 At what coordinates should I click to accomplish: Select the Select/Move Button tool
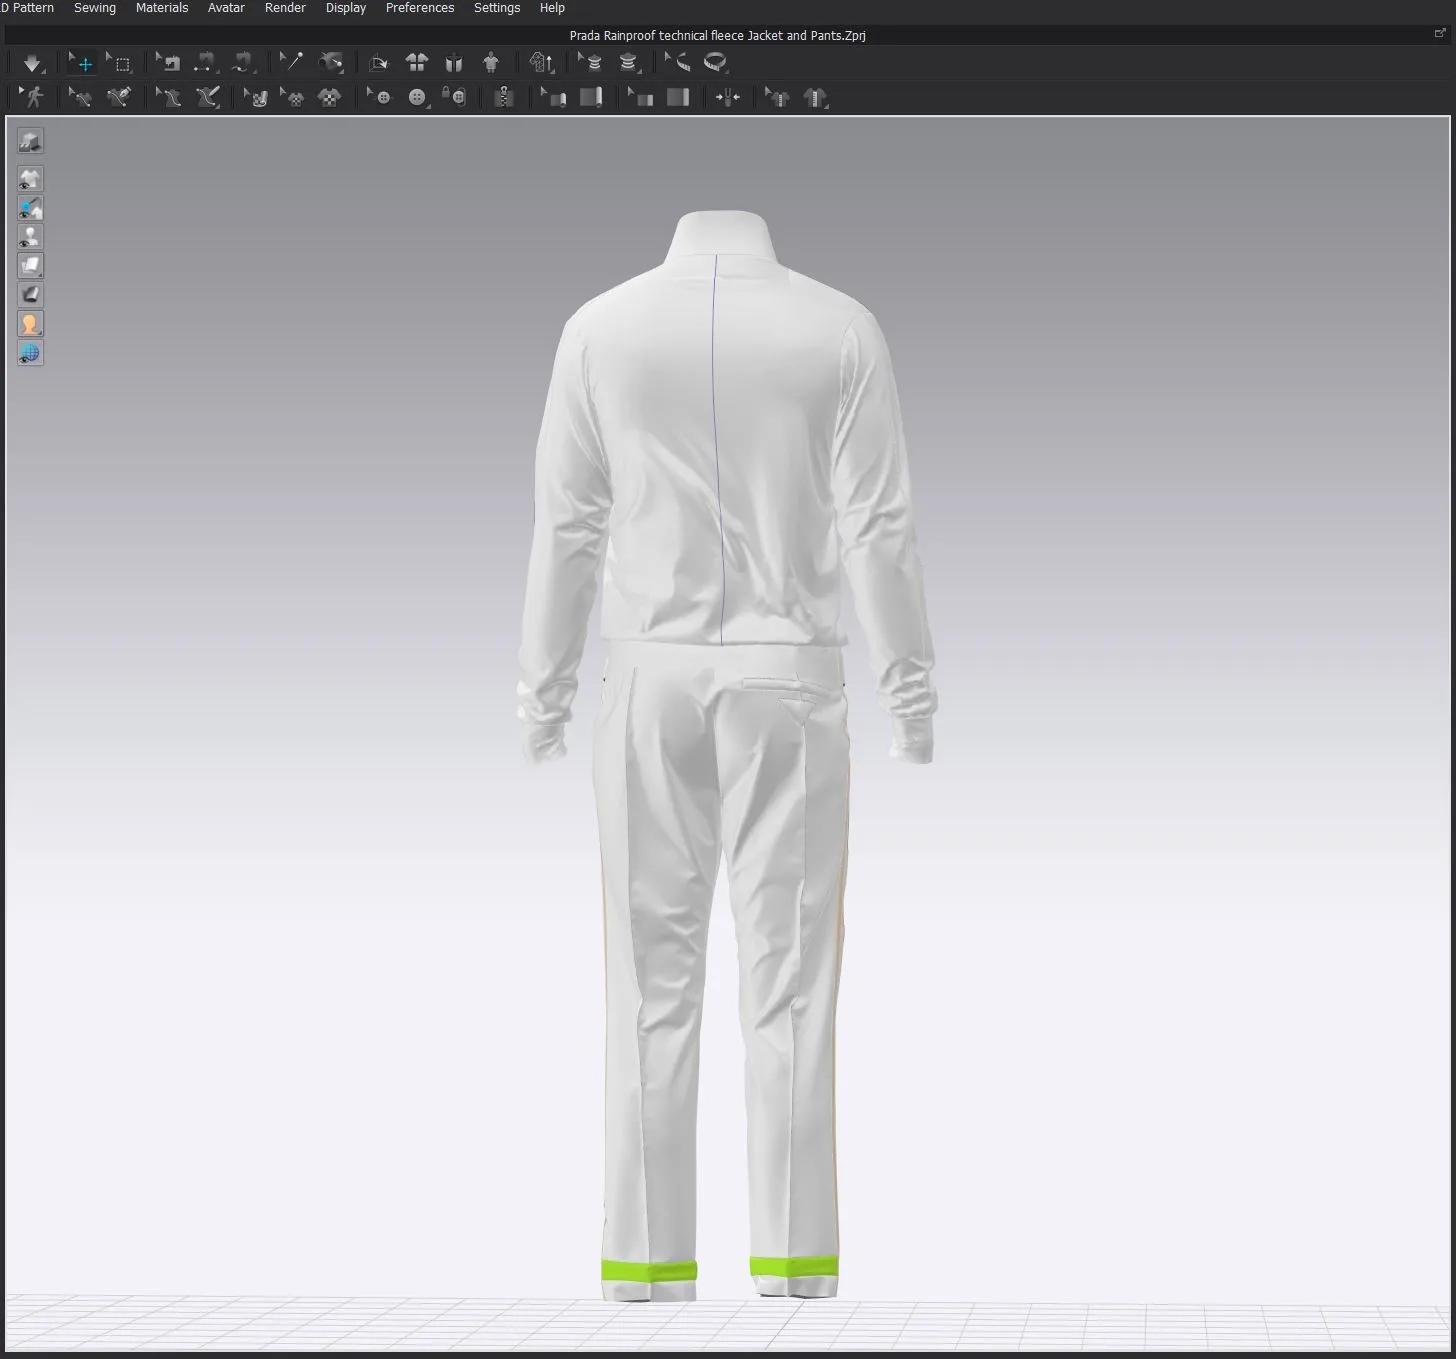[379, 97]
